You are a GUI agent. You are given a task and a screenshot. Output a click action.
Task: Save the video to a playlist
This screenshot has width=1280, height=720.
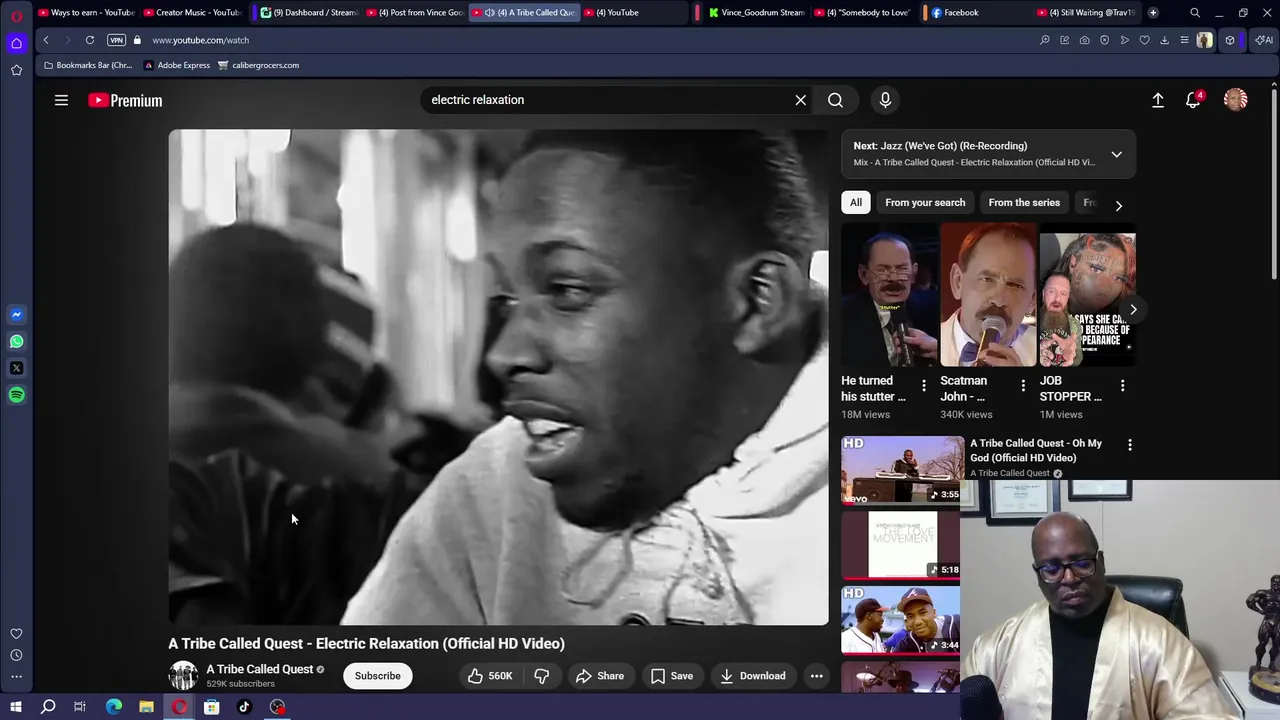[671, 676]
